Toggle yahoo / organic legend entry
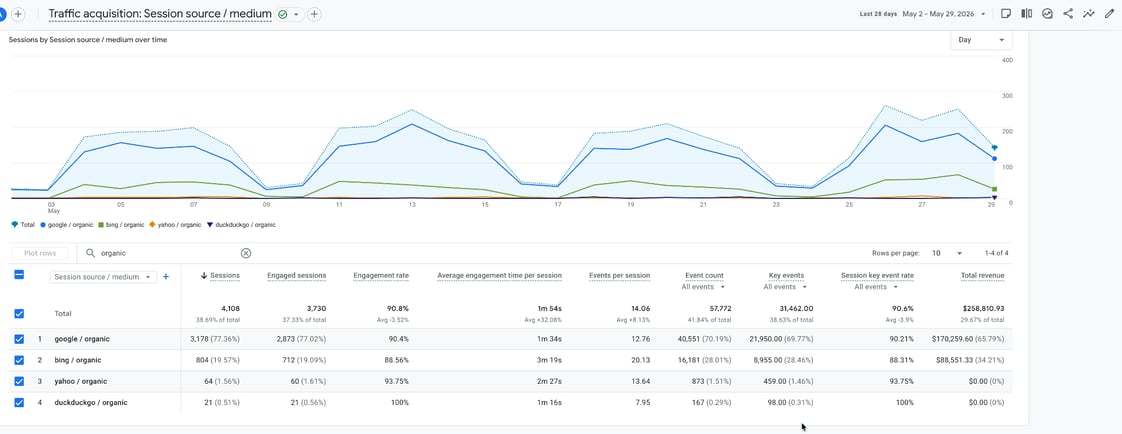Image resolution: width=1122 pixels, height=434 pixels. 175,225
